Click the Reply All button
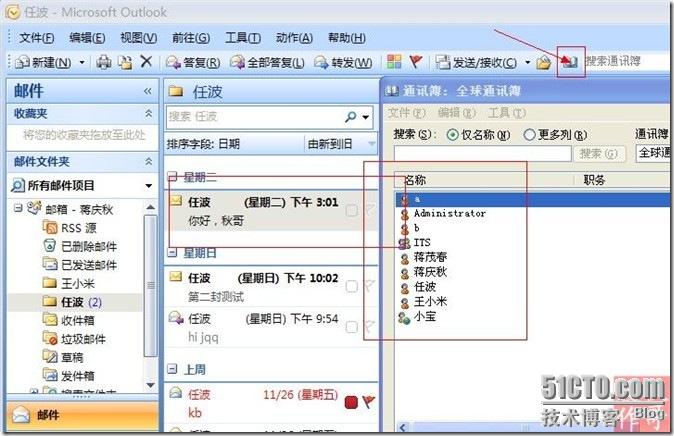The width and height of the screenshot is (674, 436). pos(267,63)
